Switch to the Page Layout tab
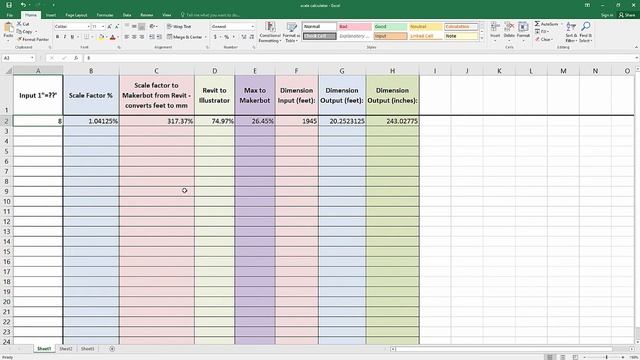Viewport: 640px width, 360px height. click(x=76, y=15)
